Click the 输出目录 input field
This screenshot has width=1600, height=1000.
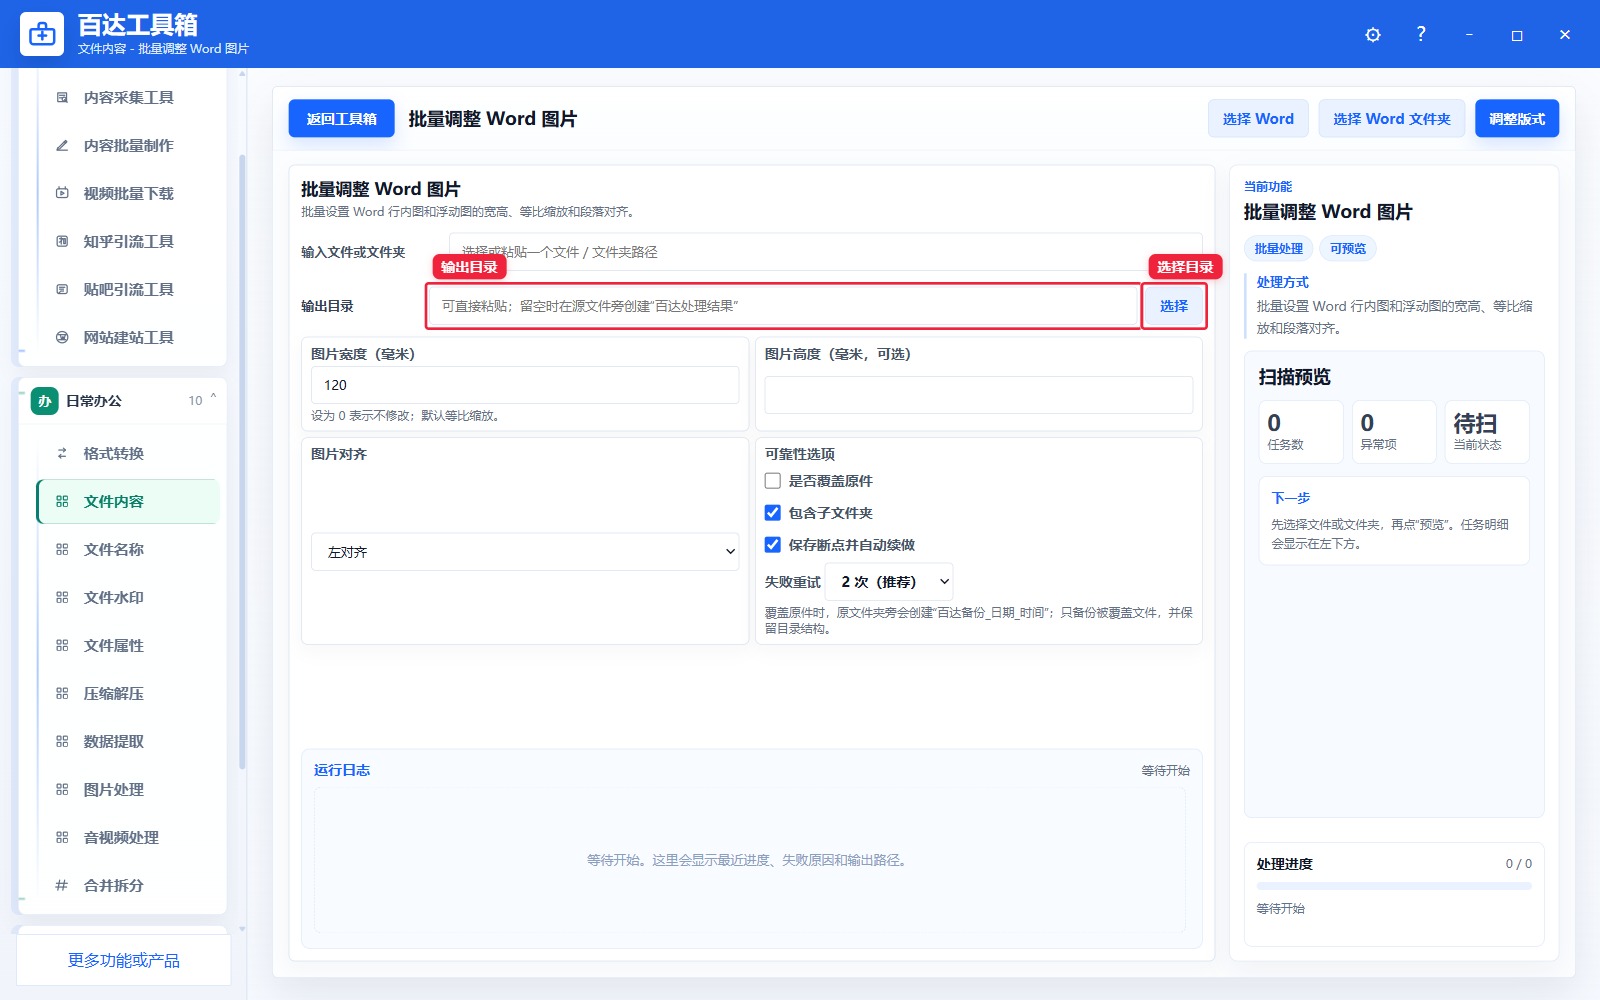784,306
